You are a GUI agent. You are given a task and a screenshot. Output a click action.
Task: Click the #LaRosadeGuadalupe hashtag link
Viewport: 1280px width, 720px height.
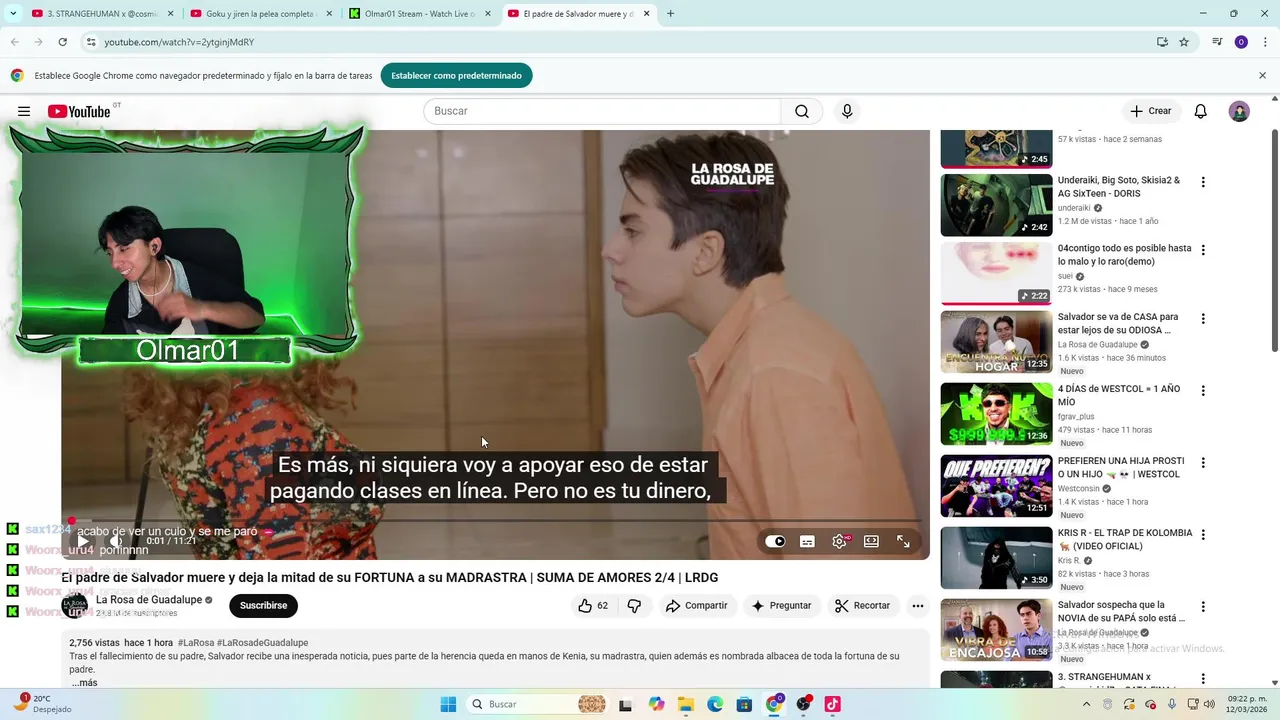pos(262,643)
